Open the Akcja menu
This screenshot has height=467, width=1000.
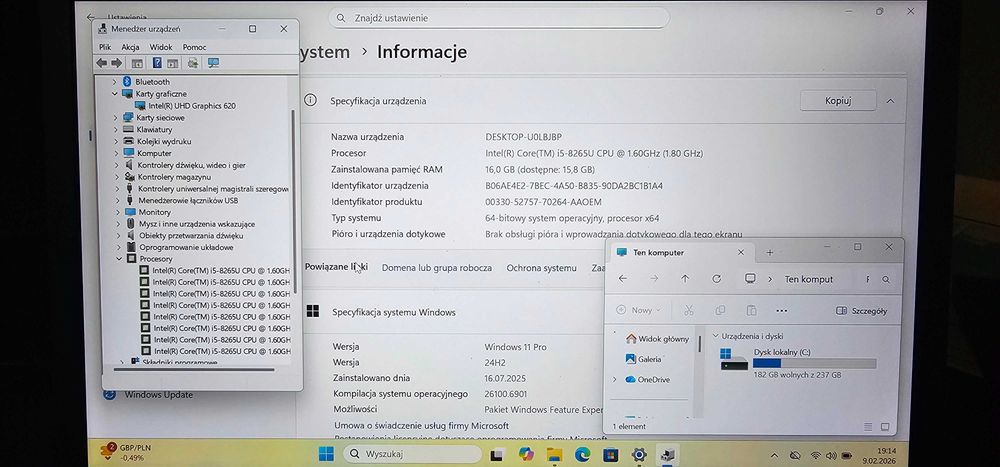point(130,47)
